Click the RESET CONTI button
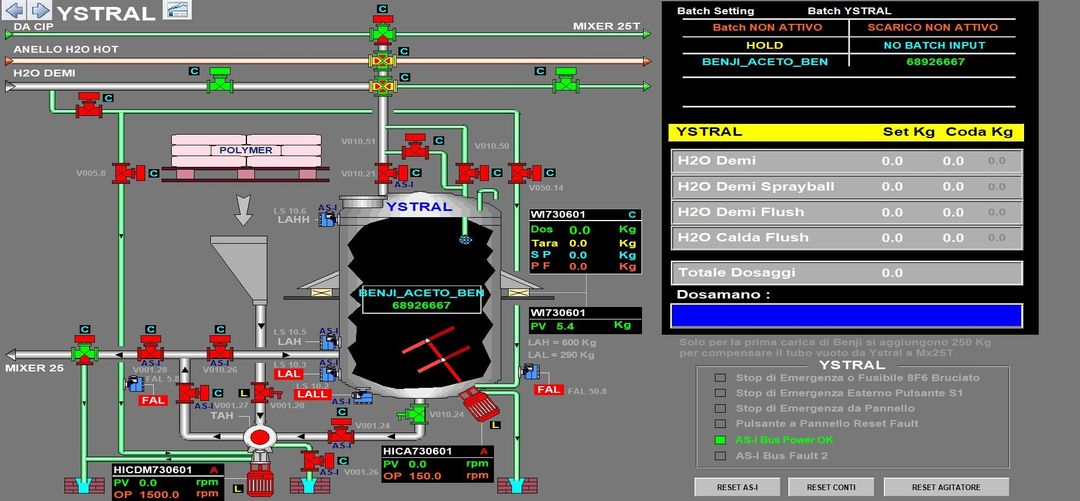 pyautogui.click(x=831, y=487)
